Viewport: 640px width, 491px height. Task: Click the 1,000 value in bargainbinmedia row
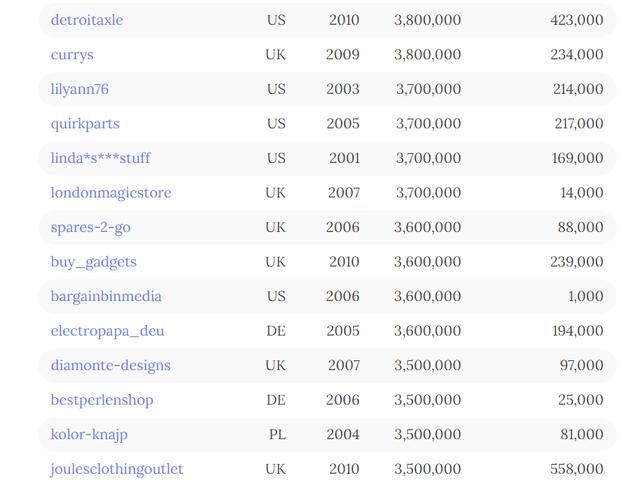coord(586,296)
